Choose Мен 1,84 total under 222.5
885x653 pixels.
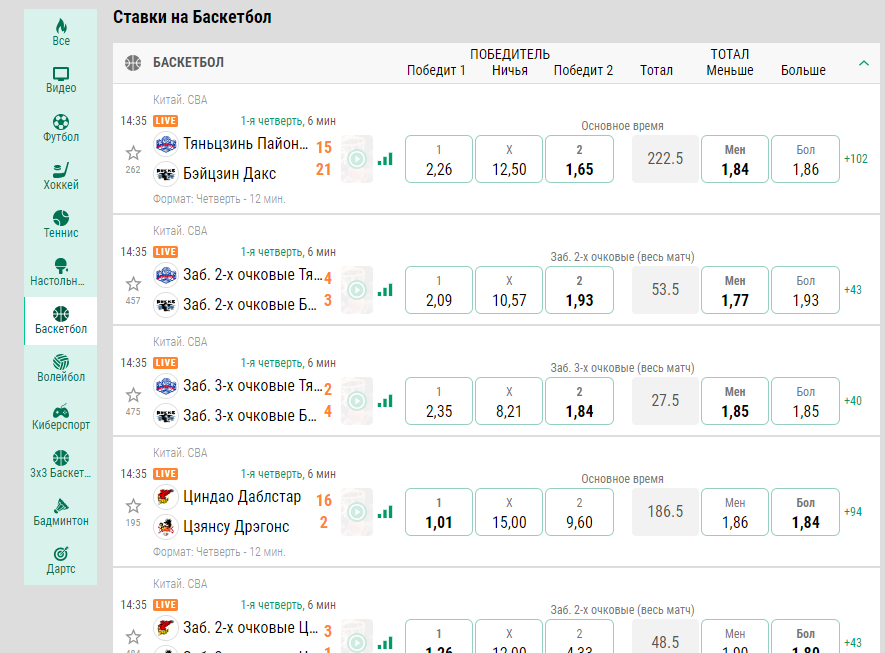pos(735,159)
